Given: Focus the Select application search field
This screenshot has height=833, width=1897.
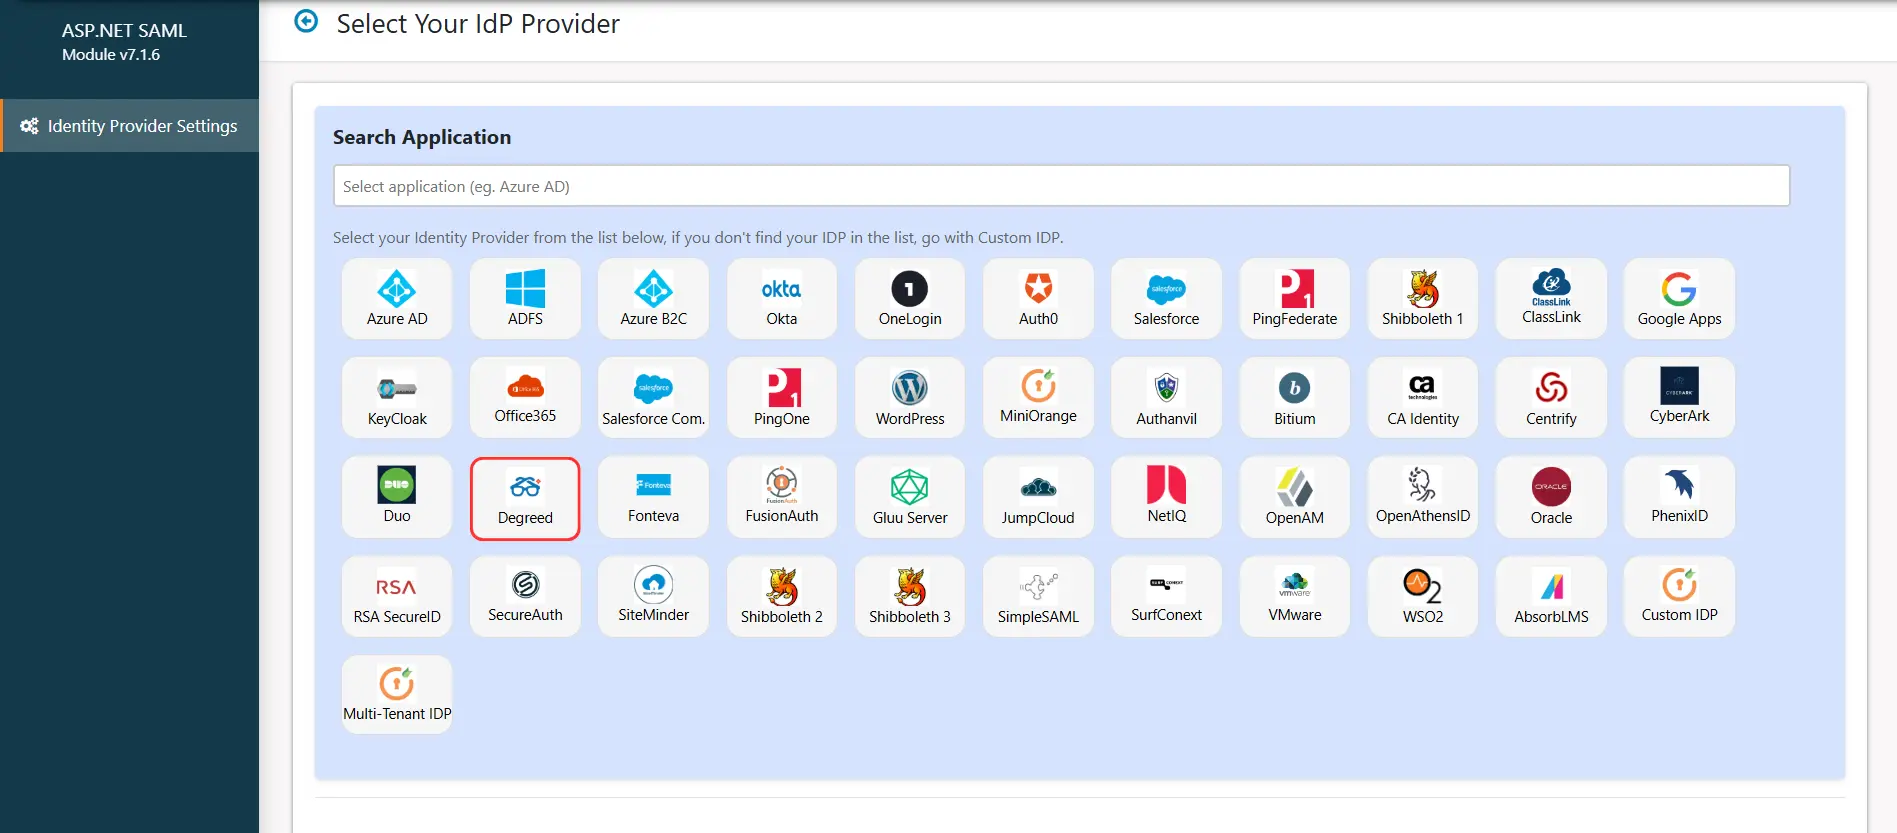Looking at the screenshot, I should 1061,186.
